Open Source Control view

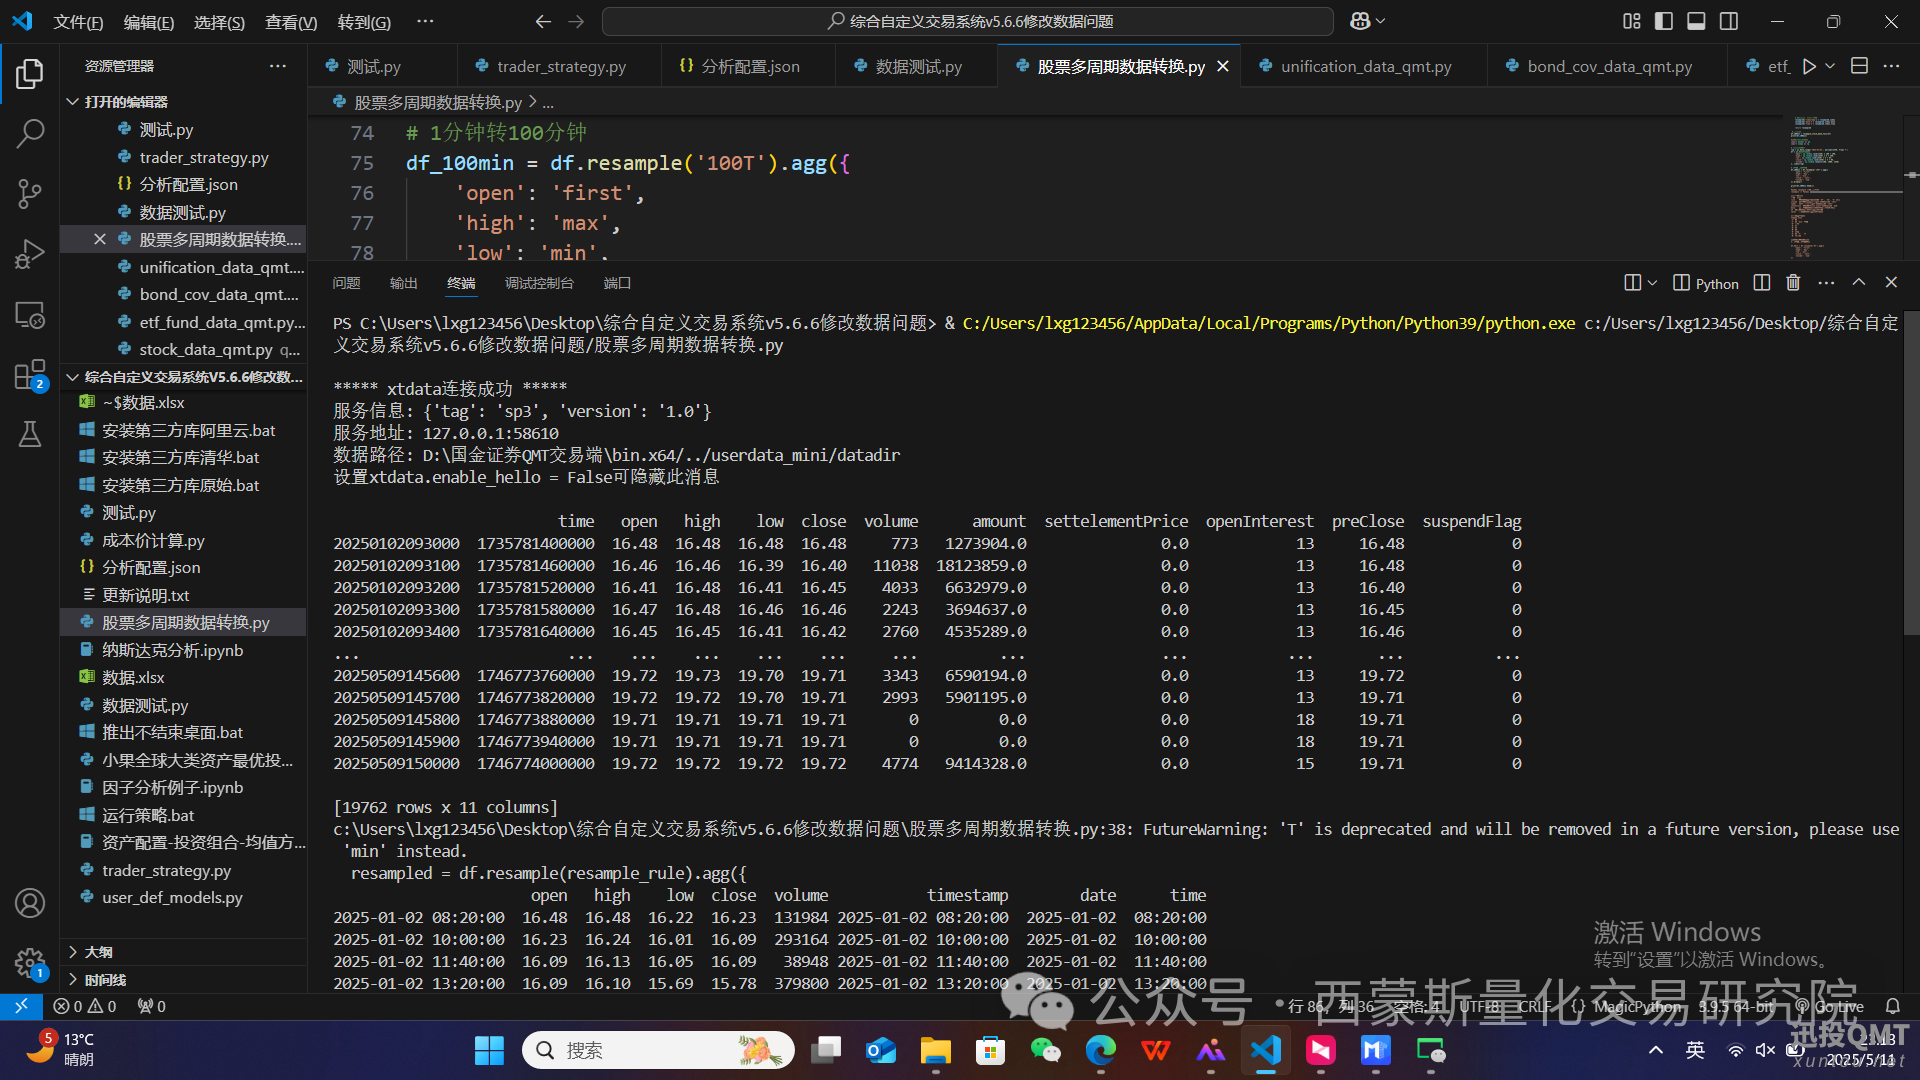(30, 194)
